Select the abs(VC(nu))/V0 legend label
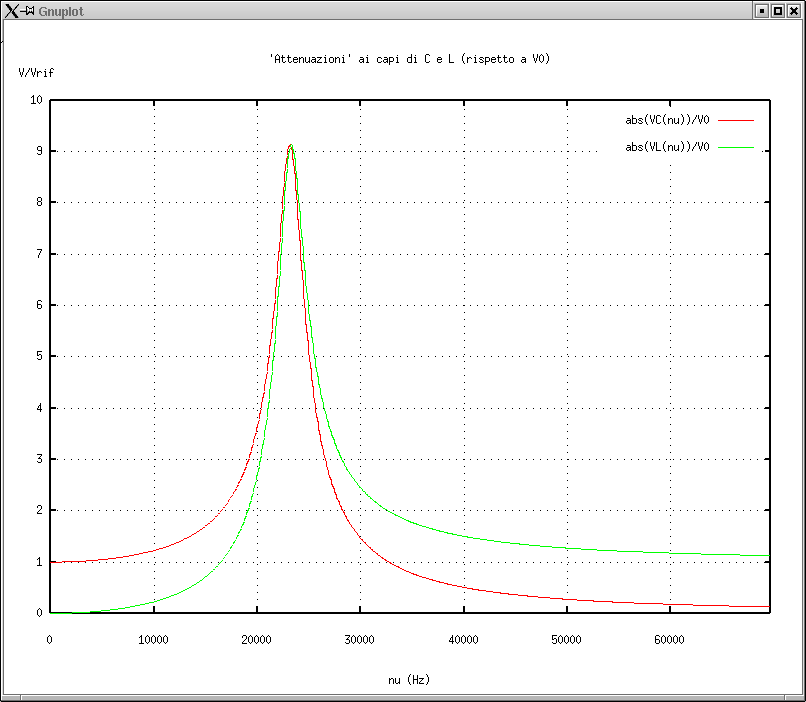The height and width of the screenshot is (702, 806). 667,120
